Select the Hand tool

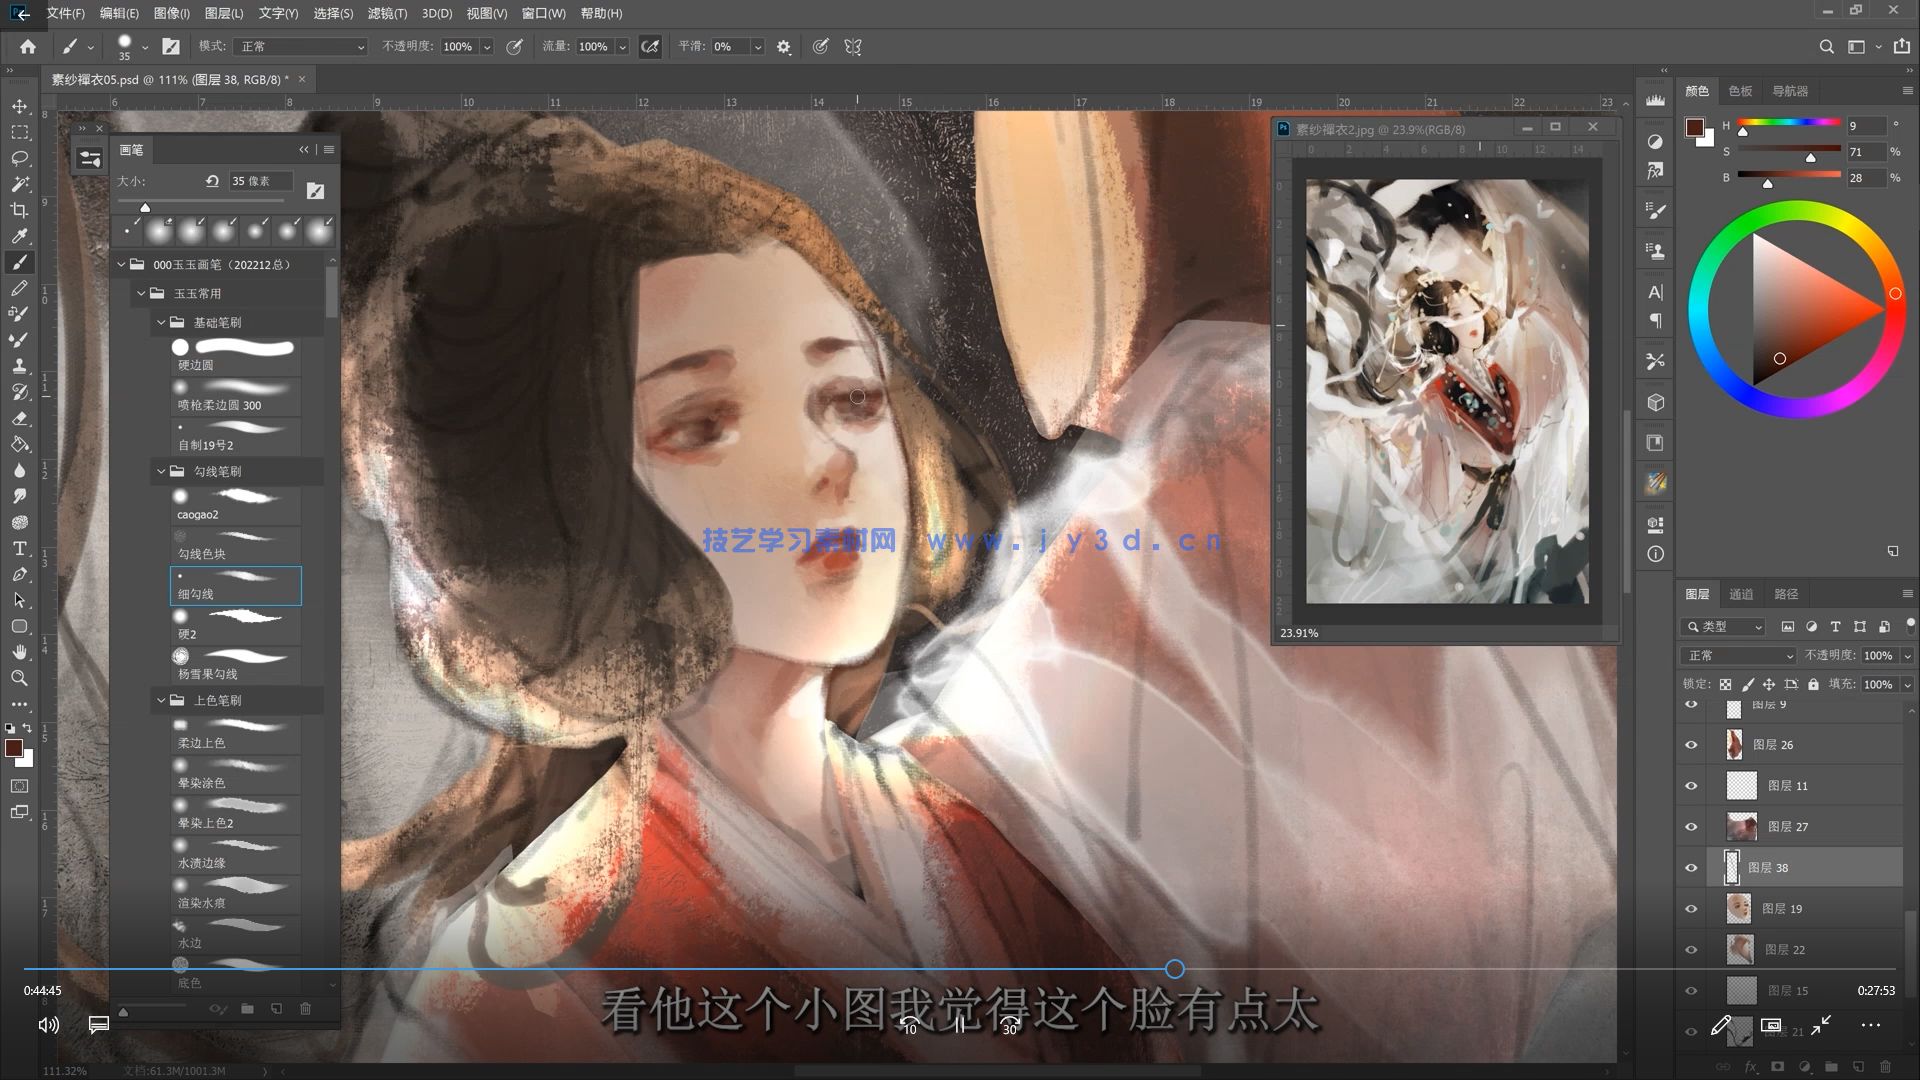coord(20,653)
